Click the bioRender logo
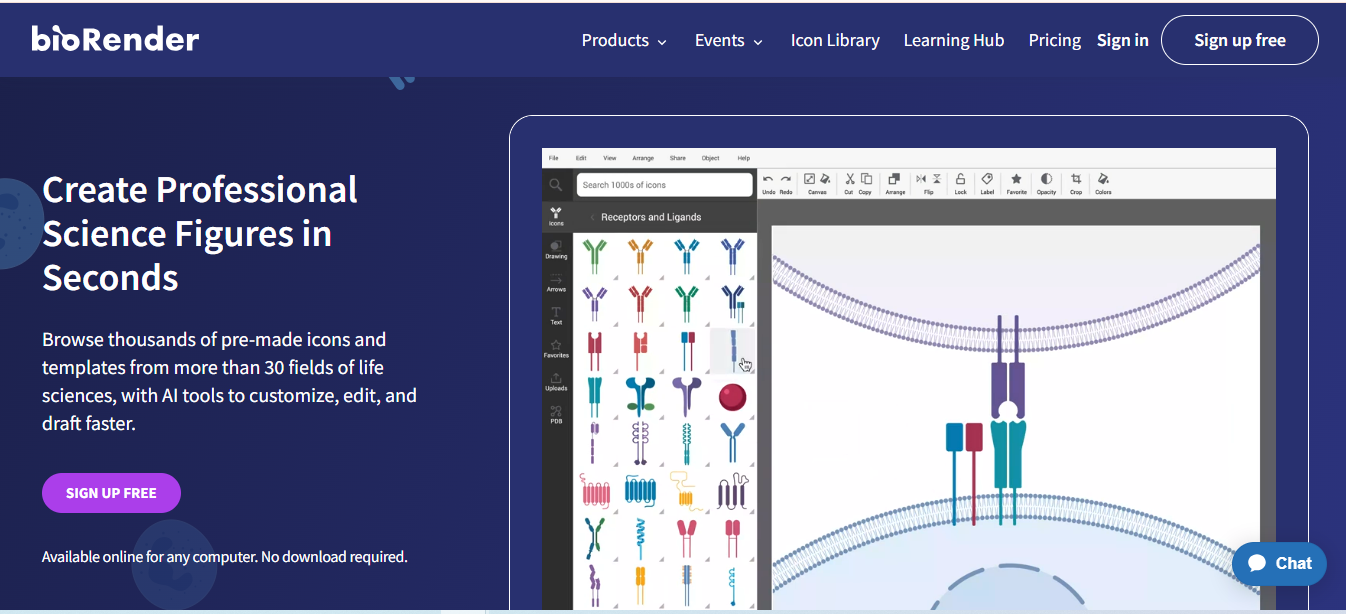Viewport: 1346px width, 614px height. [115, 39]
